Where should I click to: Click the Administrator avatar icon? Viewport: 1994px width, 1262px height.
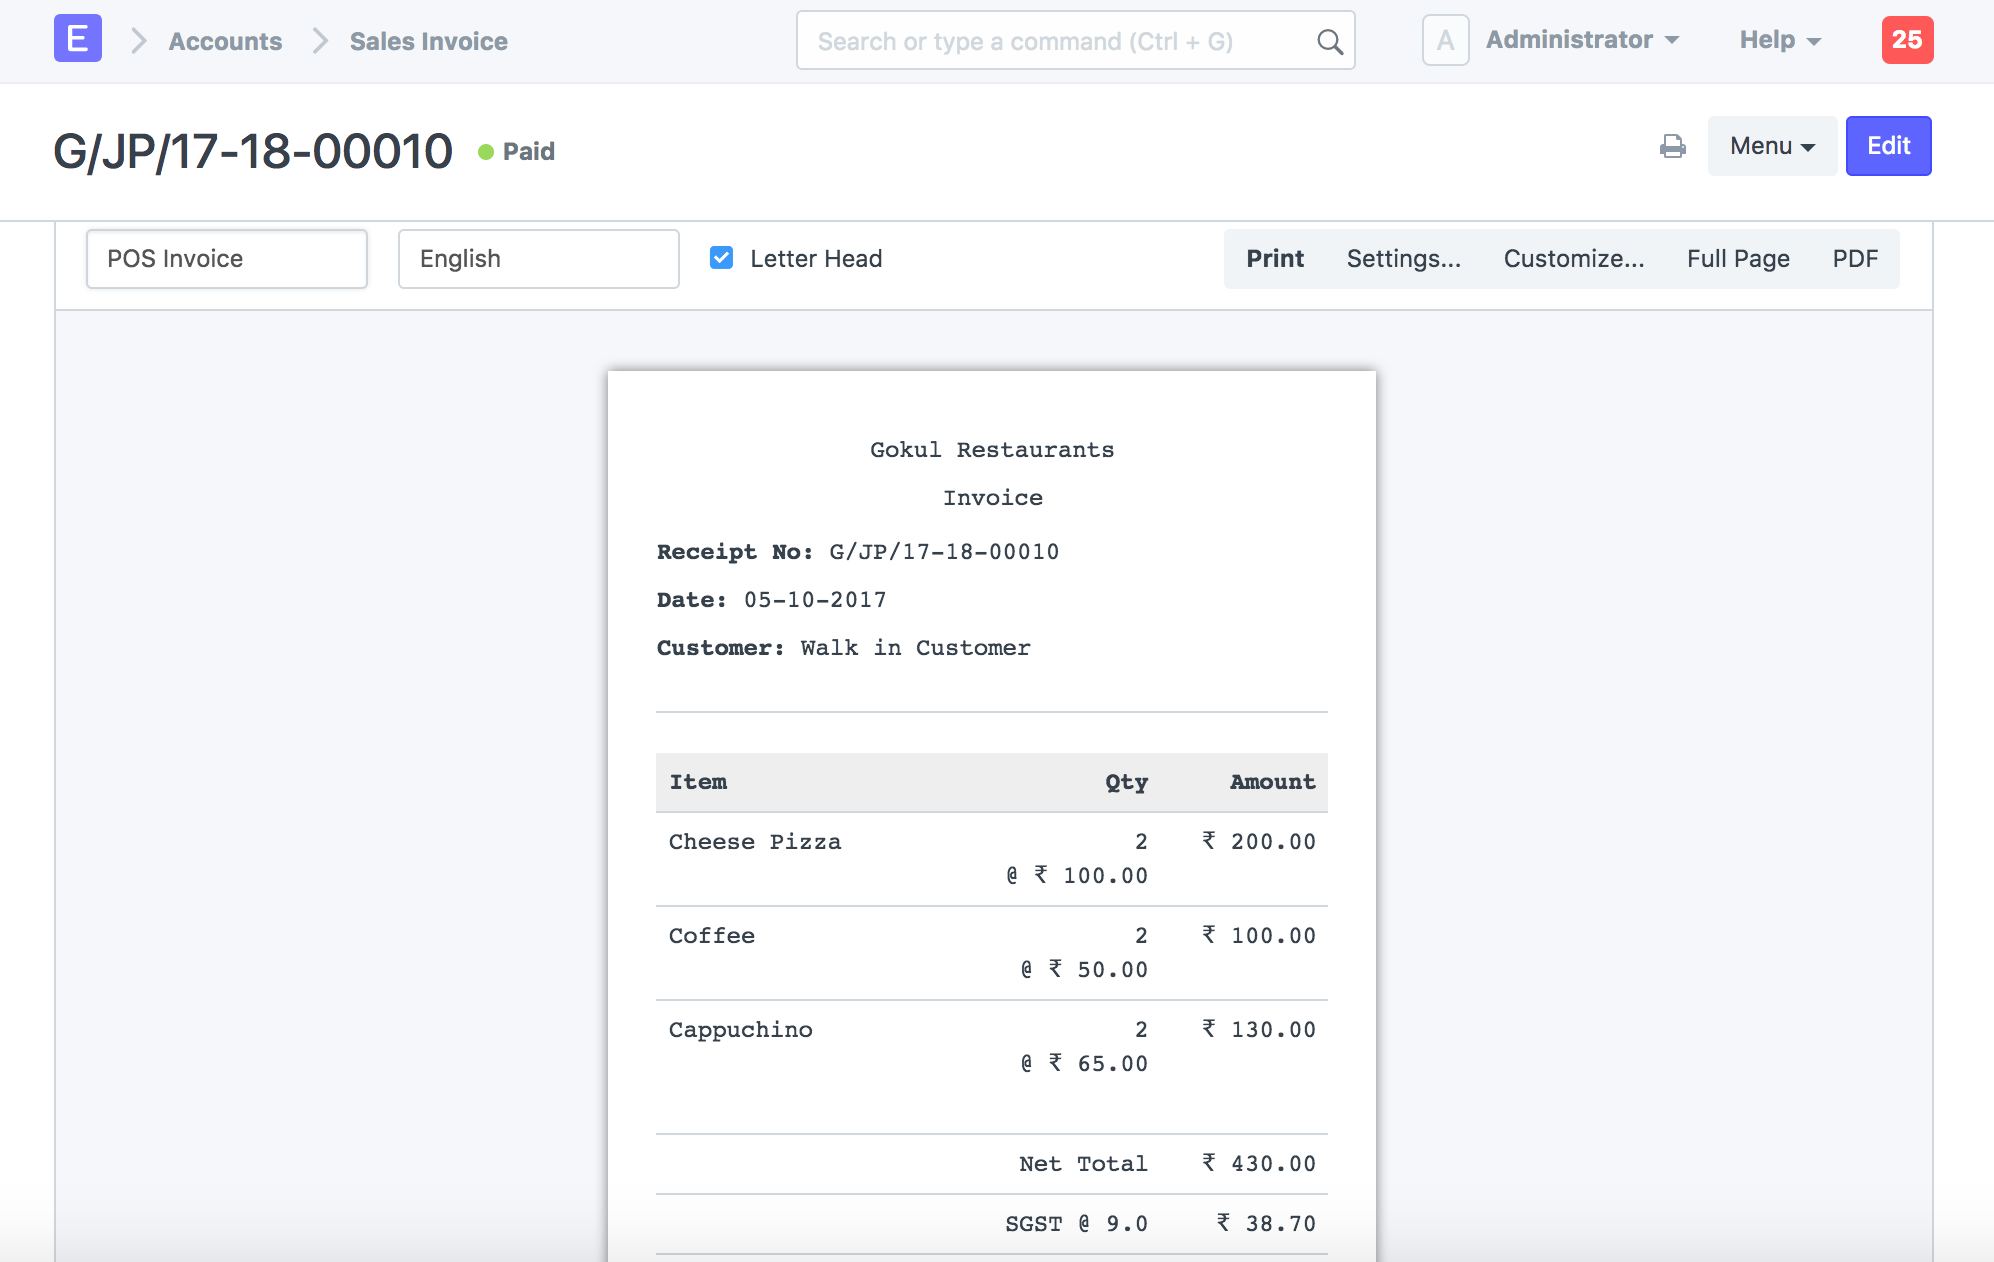[1445, 40]
